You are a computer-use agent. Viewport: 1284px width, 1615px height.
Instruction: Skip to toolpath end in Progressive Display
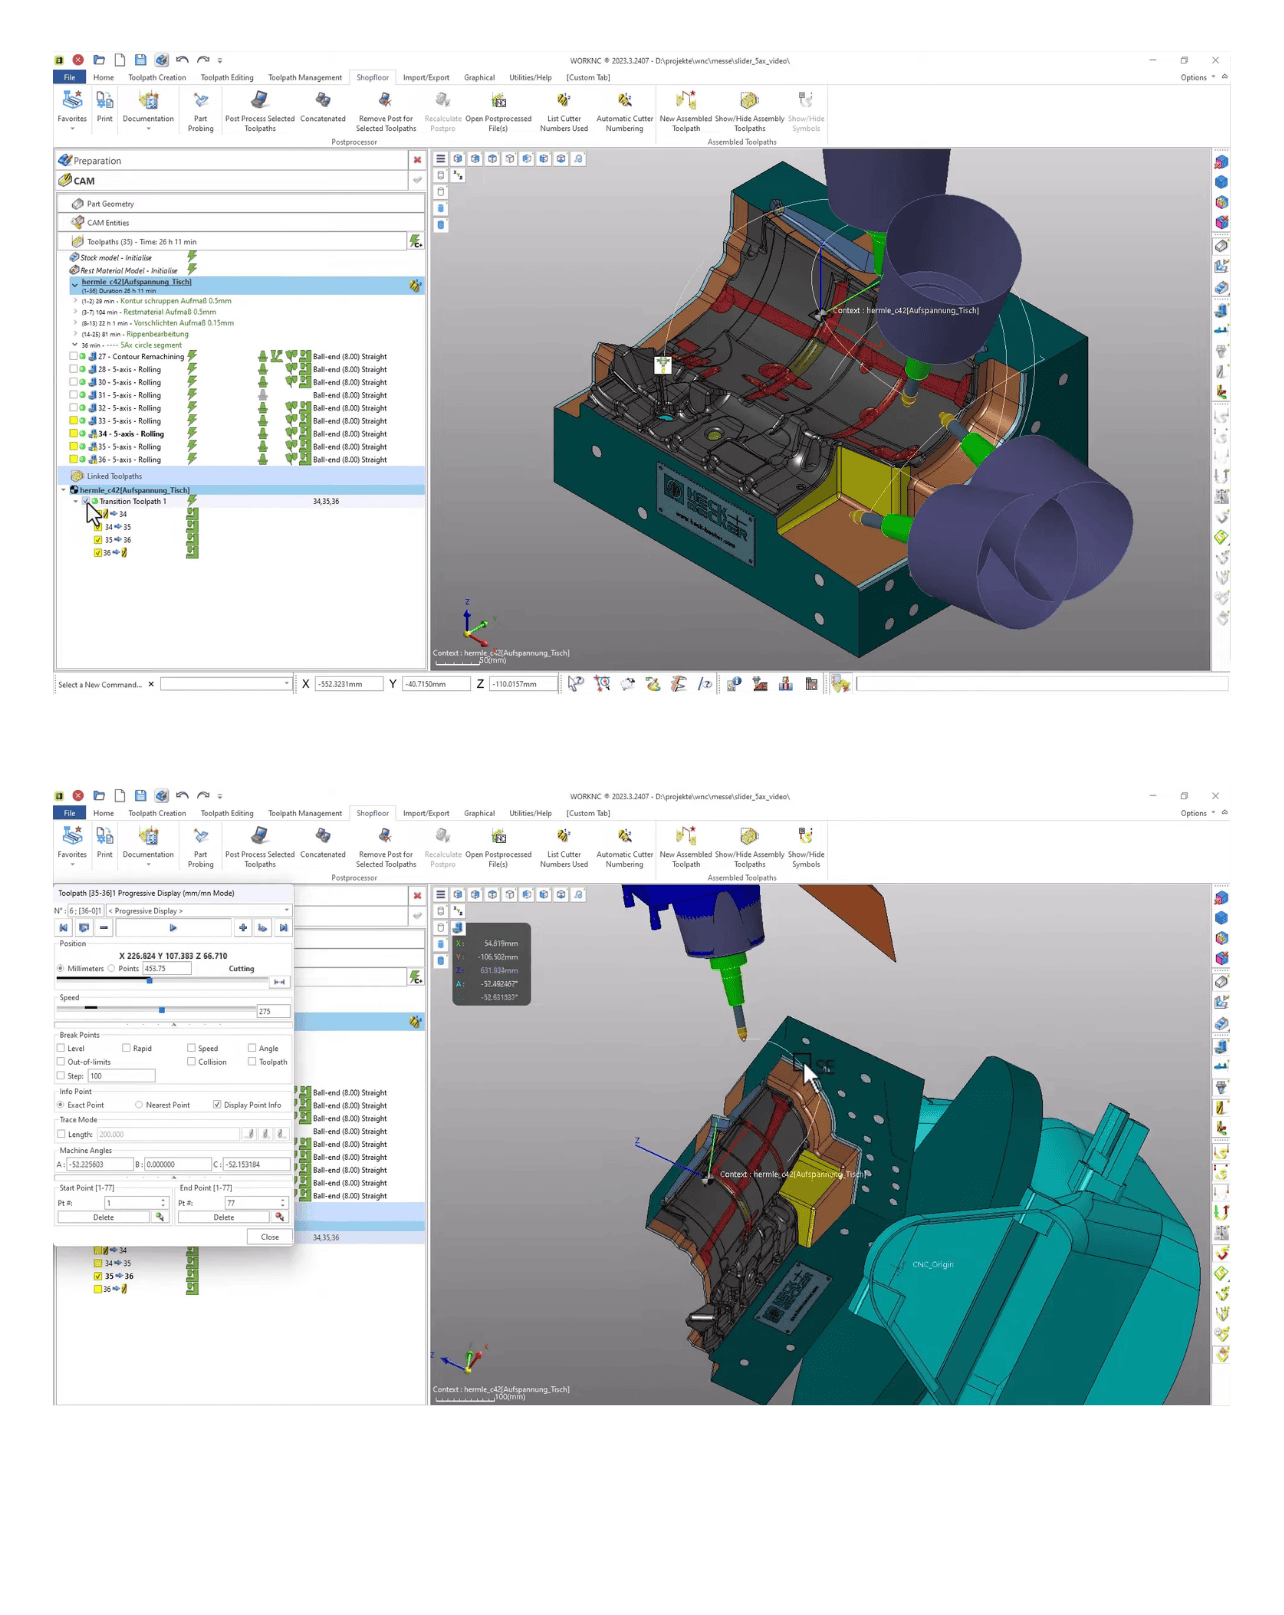pos(283,928)
